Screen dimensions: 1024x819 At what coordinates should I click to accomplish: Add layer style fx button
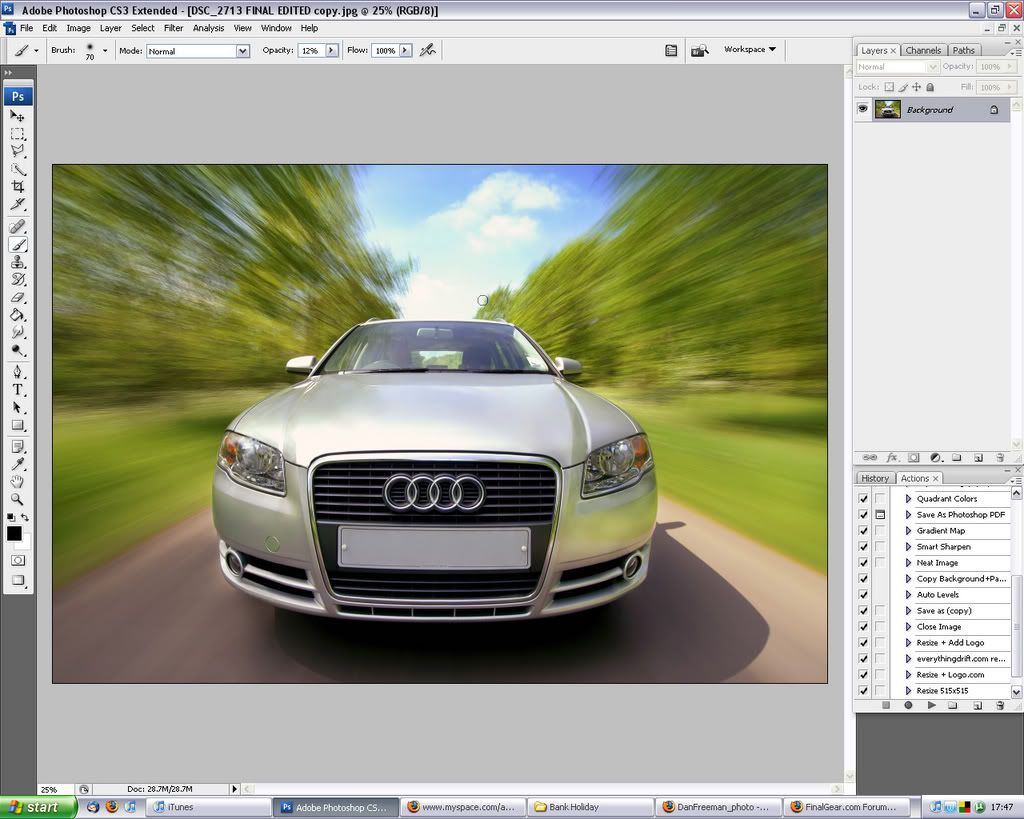pyautogui.click(x=891, y=458)
